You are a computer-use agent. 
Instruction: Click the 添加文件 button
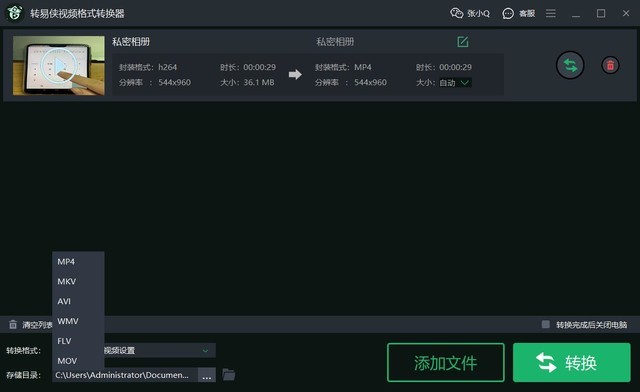coord(446,363)
